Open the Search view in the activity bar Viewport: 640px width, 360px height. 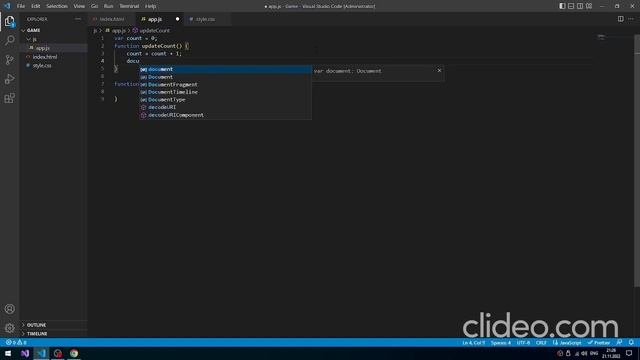[9, 40]
